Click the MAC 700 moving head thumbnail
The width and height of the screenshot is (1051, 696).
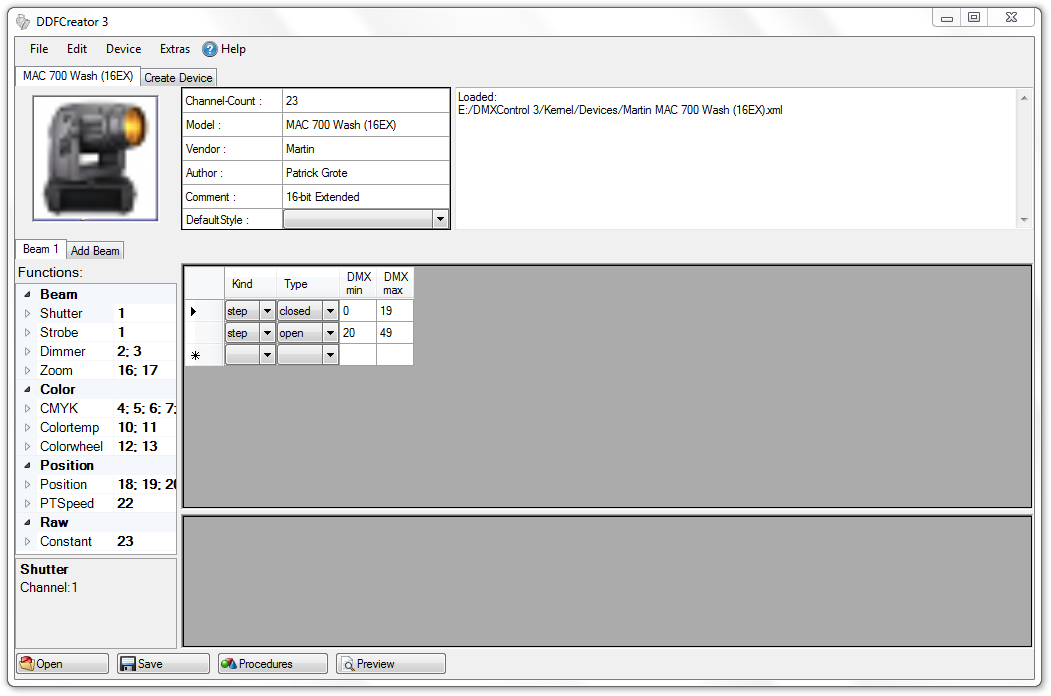tap(95, 157)
